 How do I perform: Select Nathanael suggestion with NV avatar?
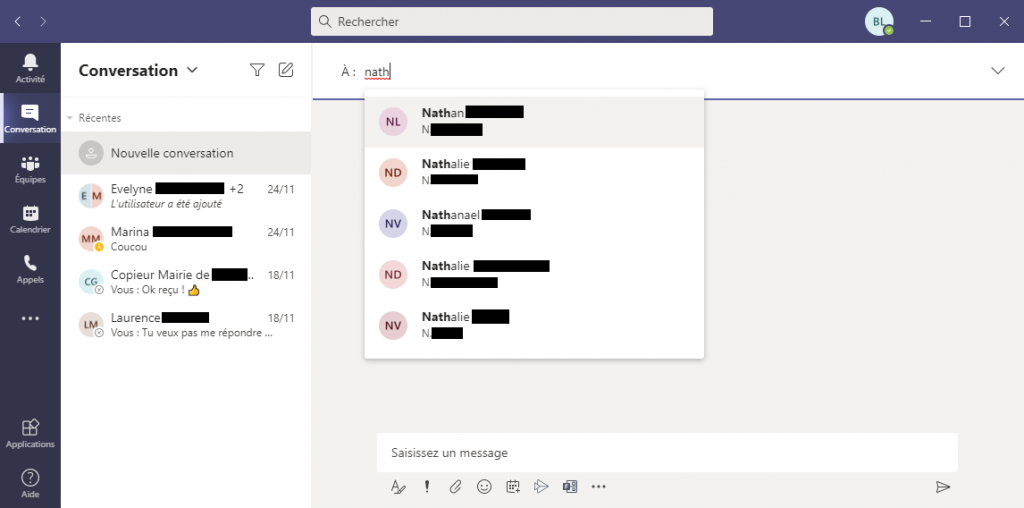pyautogui.click(x=534, y=223)
